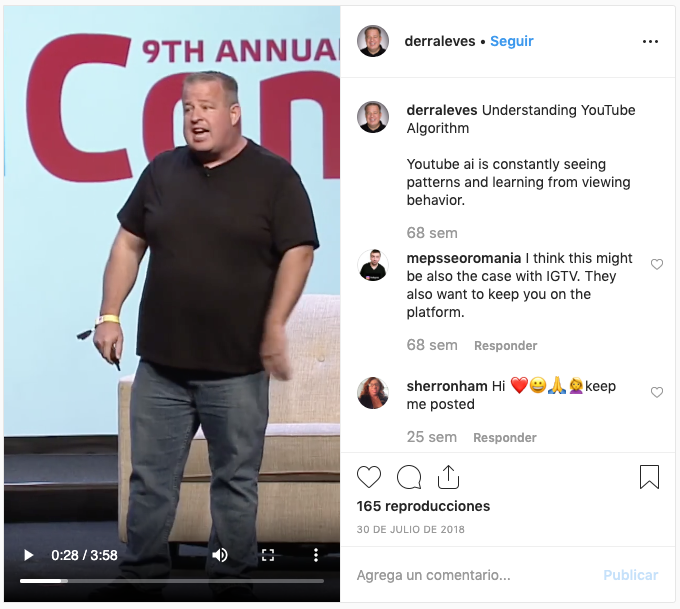Viewport: 680px width, 609px height.
Task: Reply to mepsseoromania's comment via Responder
Action: (506, 346)
